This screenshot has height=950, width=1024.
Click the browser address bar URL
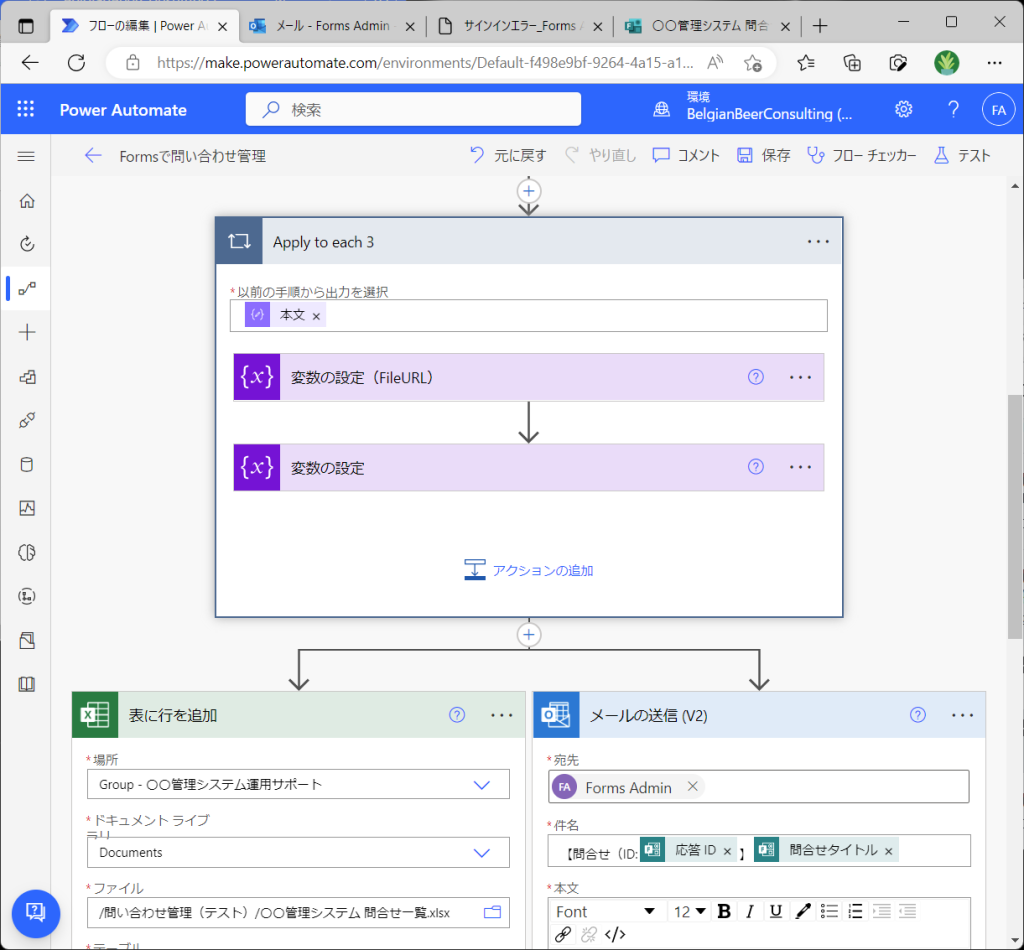[x=424, y=63]
